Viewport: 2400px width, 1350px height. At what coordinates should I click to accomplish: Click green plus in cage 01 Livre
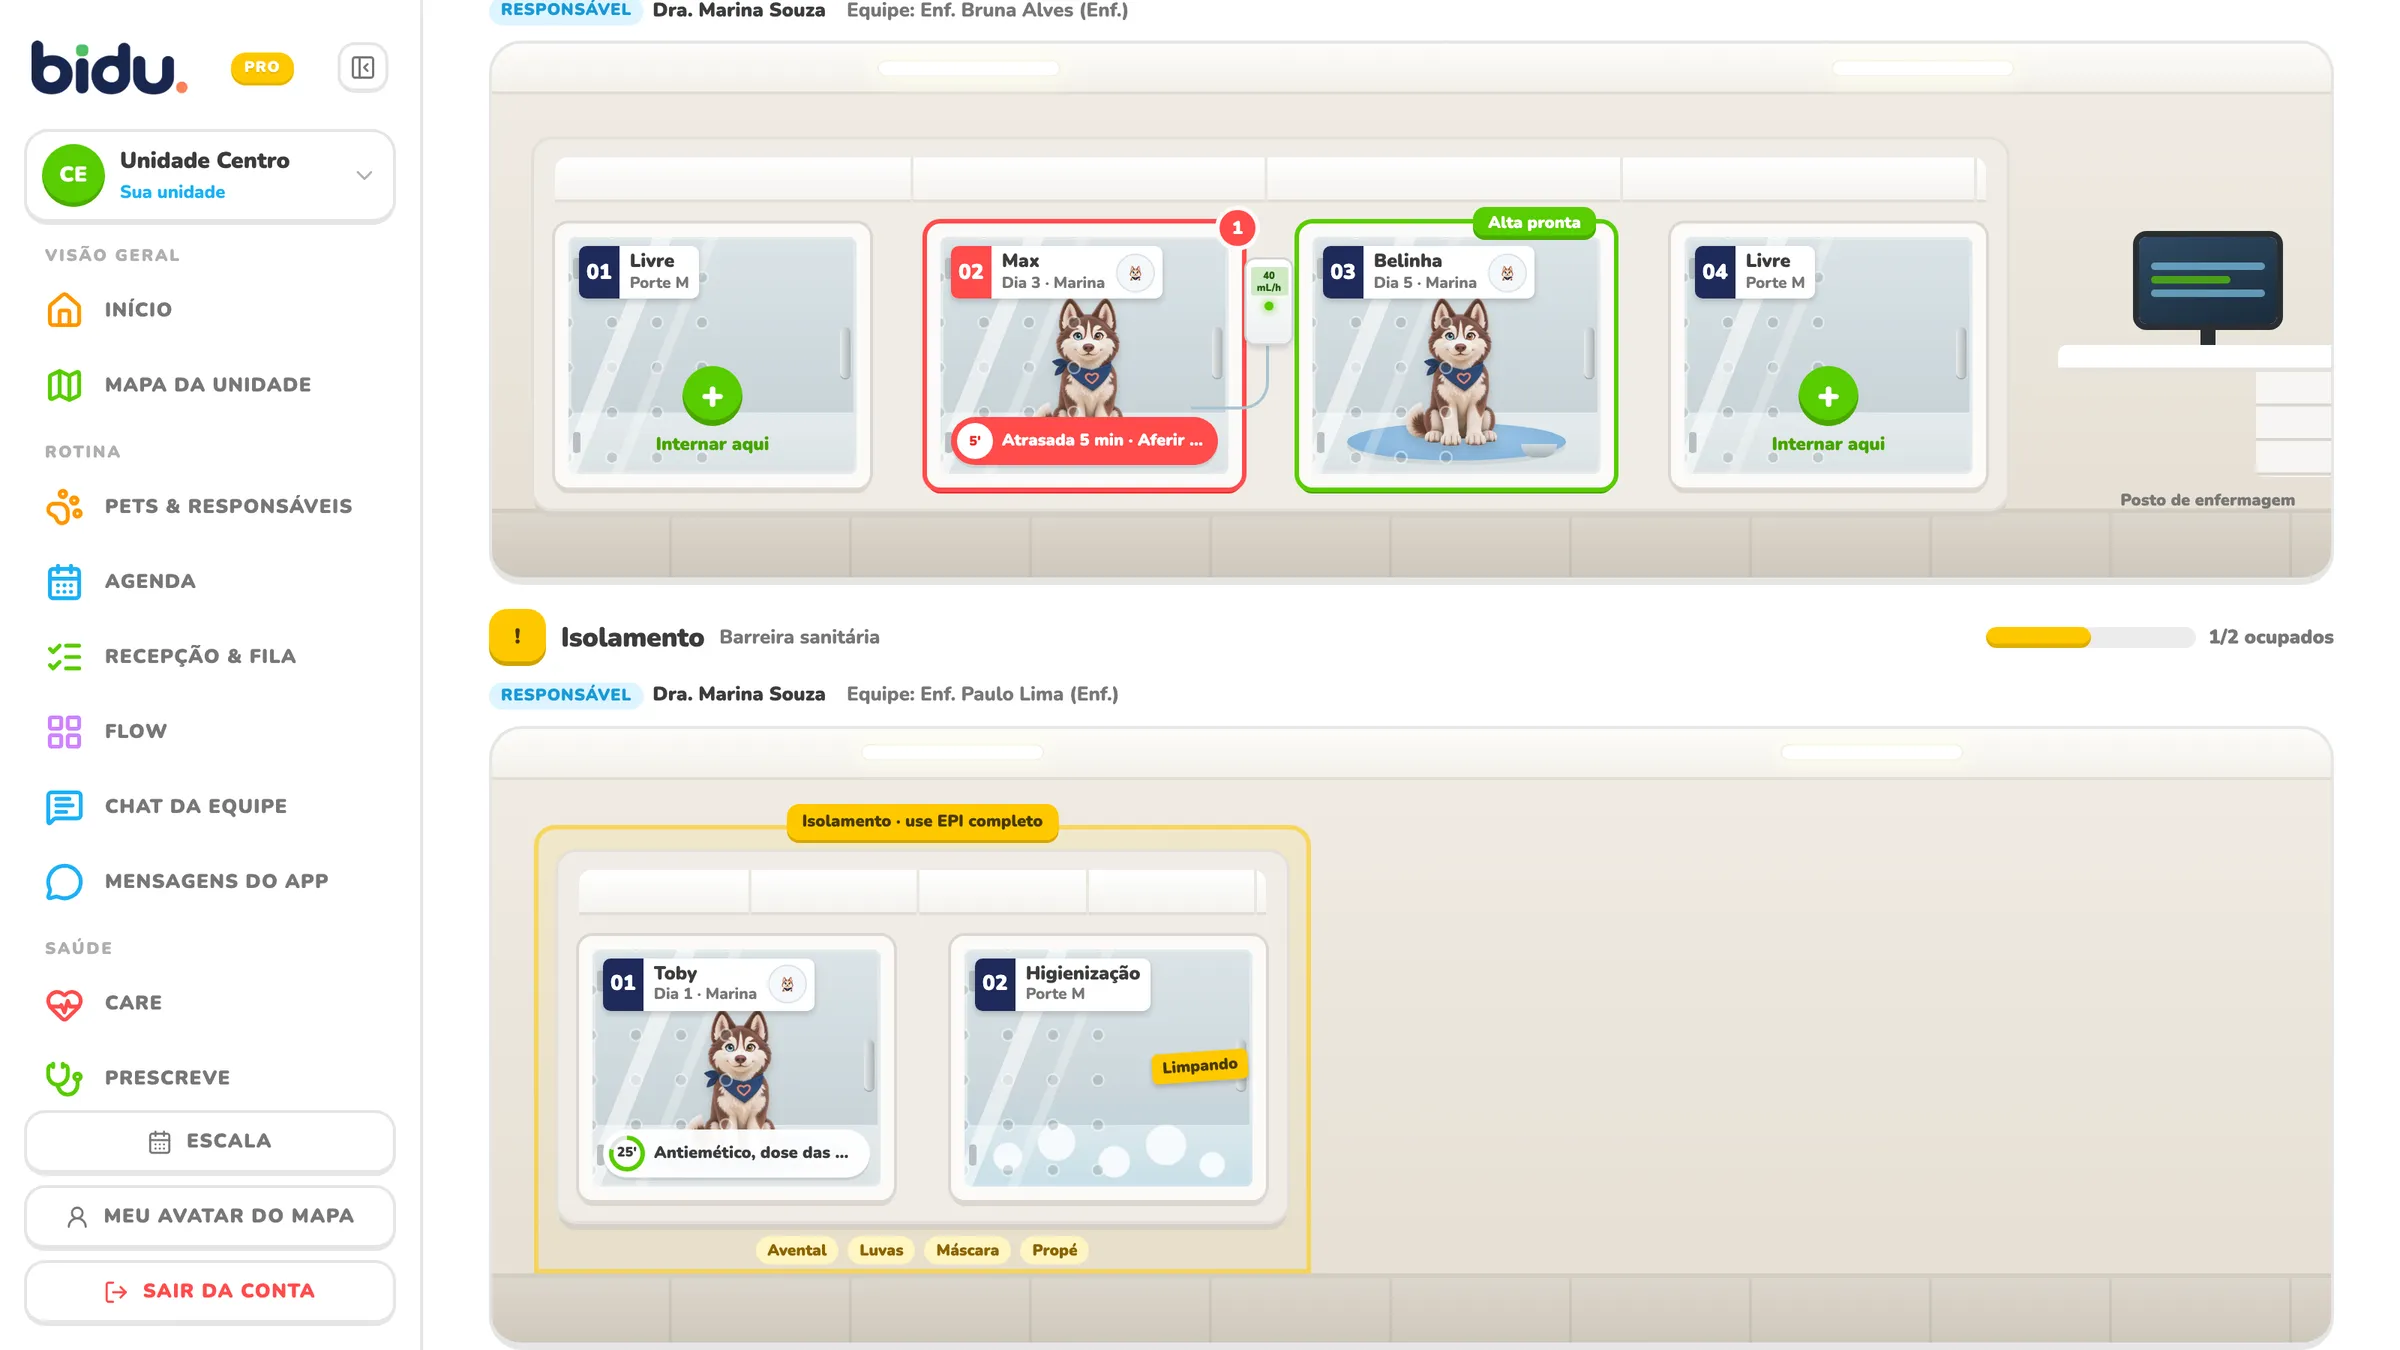tap(712, 396)
